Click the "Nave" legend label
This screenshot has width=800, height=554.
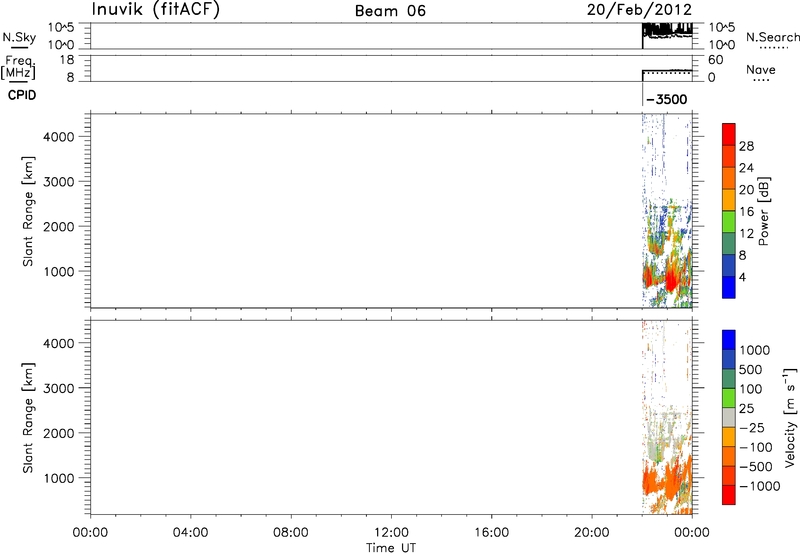761,69
